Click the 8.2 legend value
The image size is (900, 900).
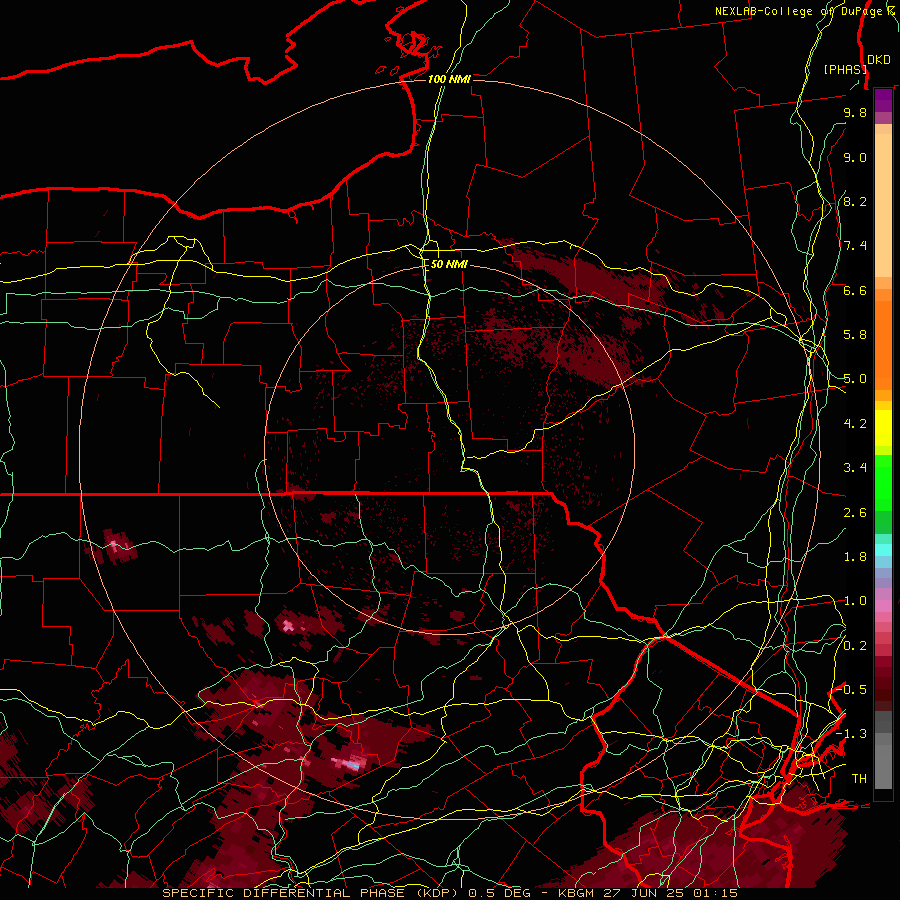coord(855,201)
